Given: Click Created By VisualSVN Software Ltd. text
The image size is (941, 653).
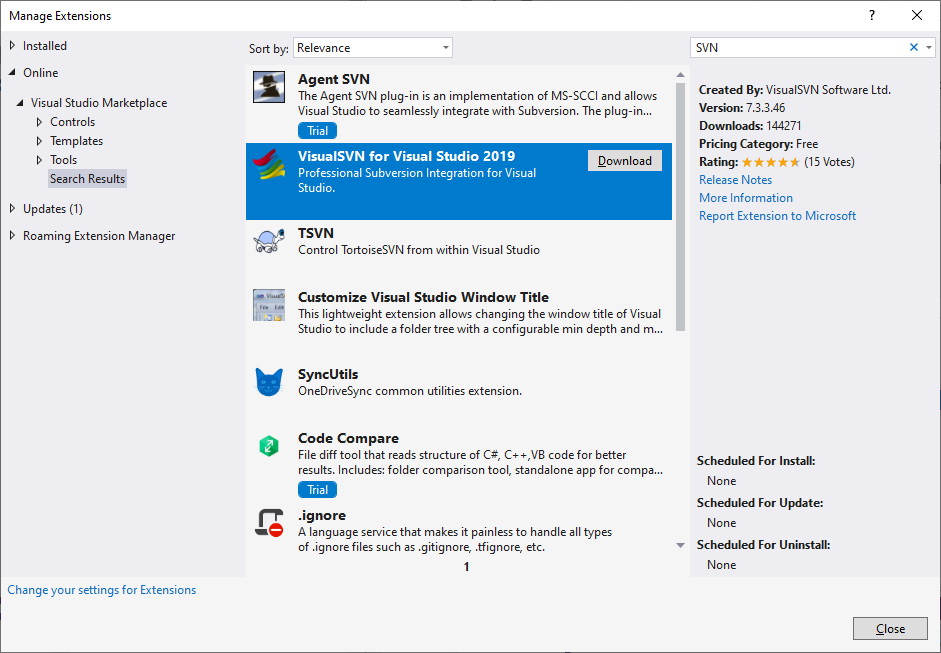Looking at the screenshot, I should [795, 90].
